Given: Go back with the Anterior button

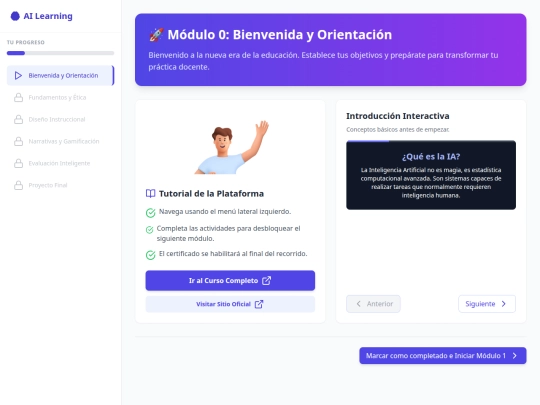Looking at the screenshot, I should coord(373,304).
